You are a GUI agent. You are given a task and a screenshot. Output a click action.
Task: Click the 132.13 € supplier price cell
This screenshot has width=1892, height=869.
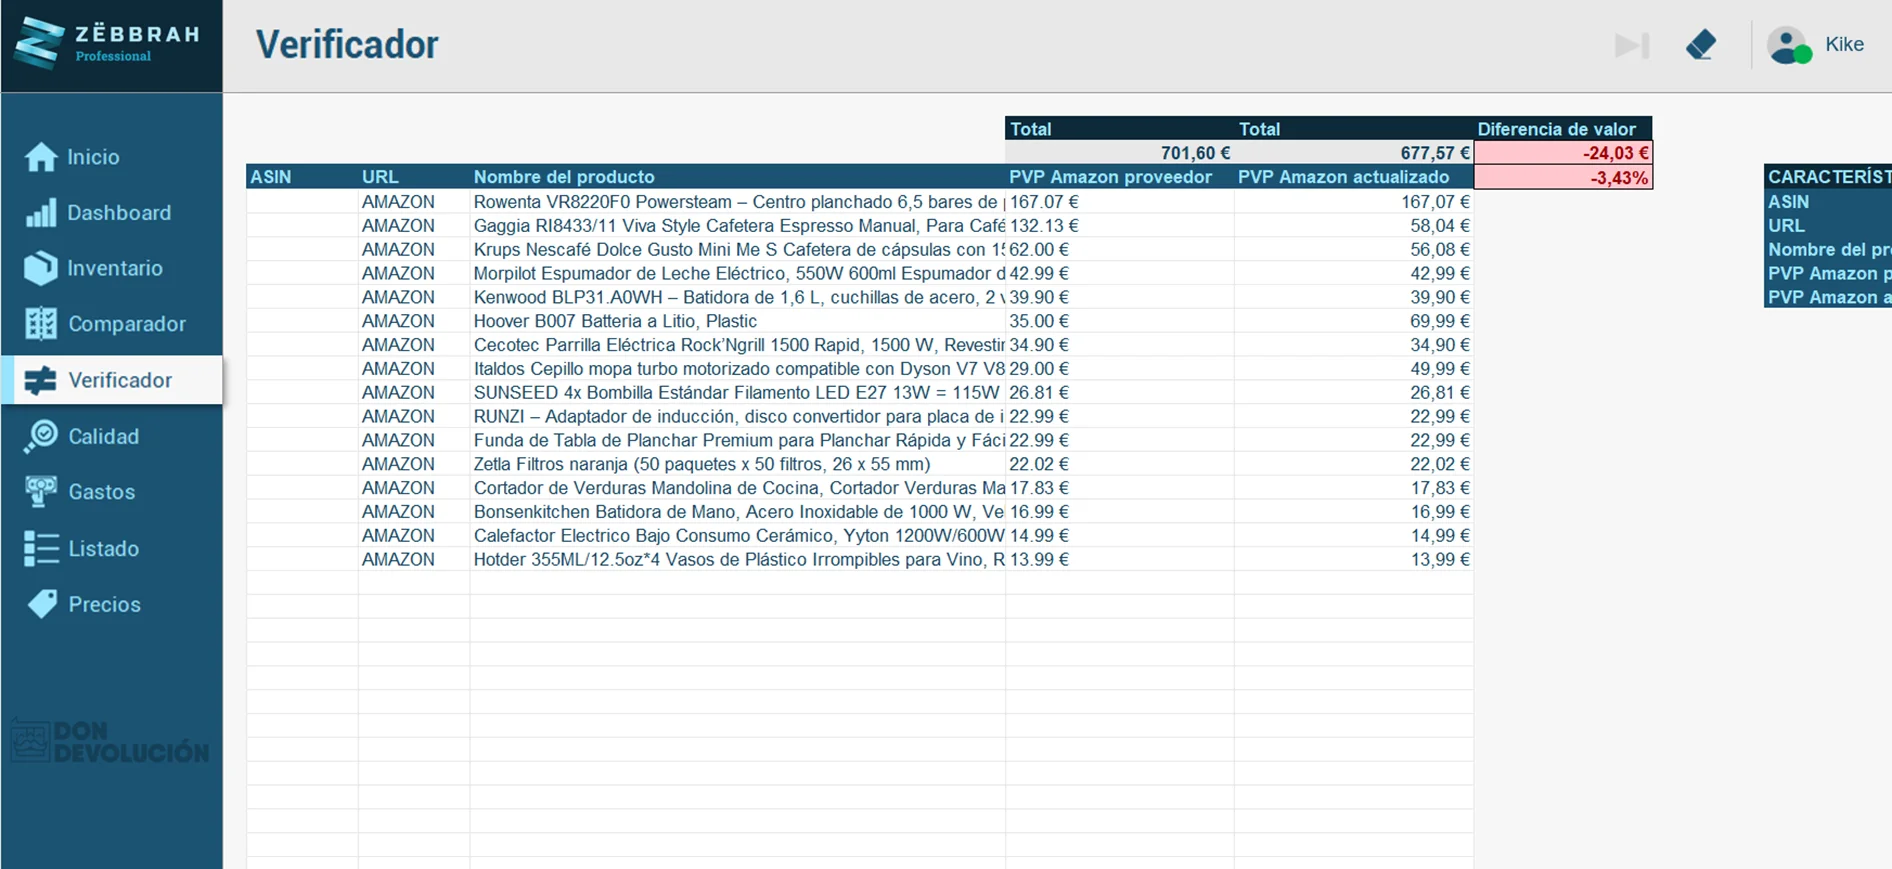[1120, 226]
